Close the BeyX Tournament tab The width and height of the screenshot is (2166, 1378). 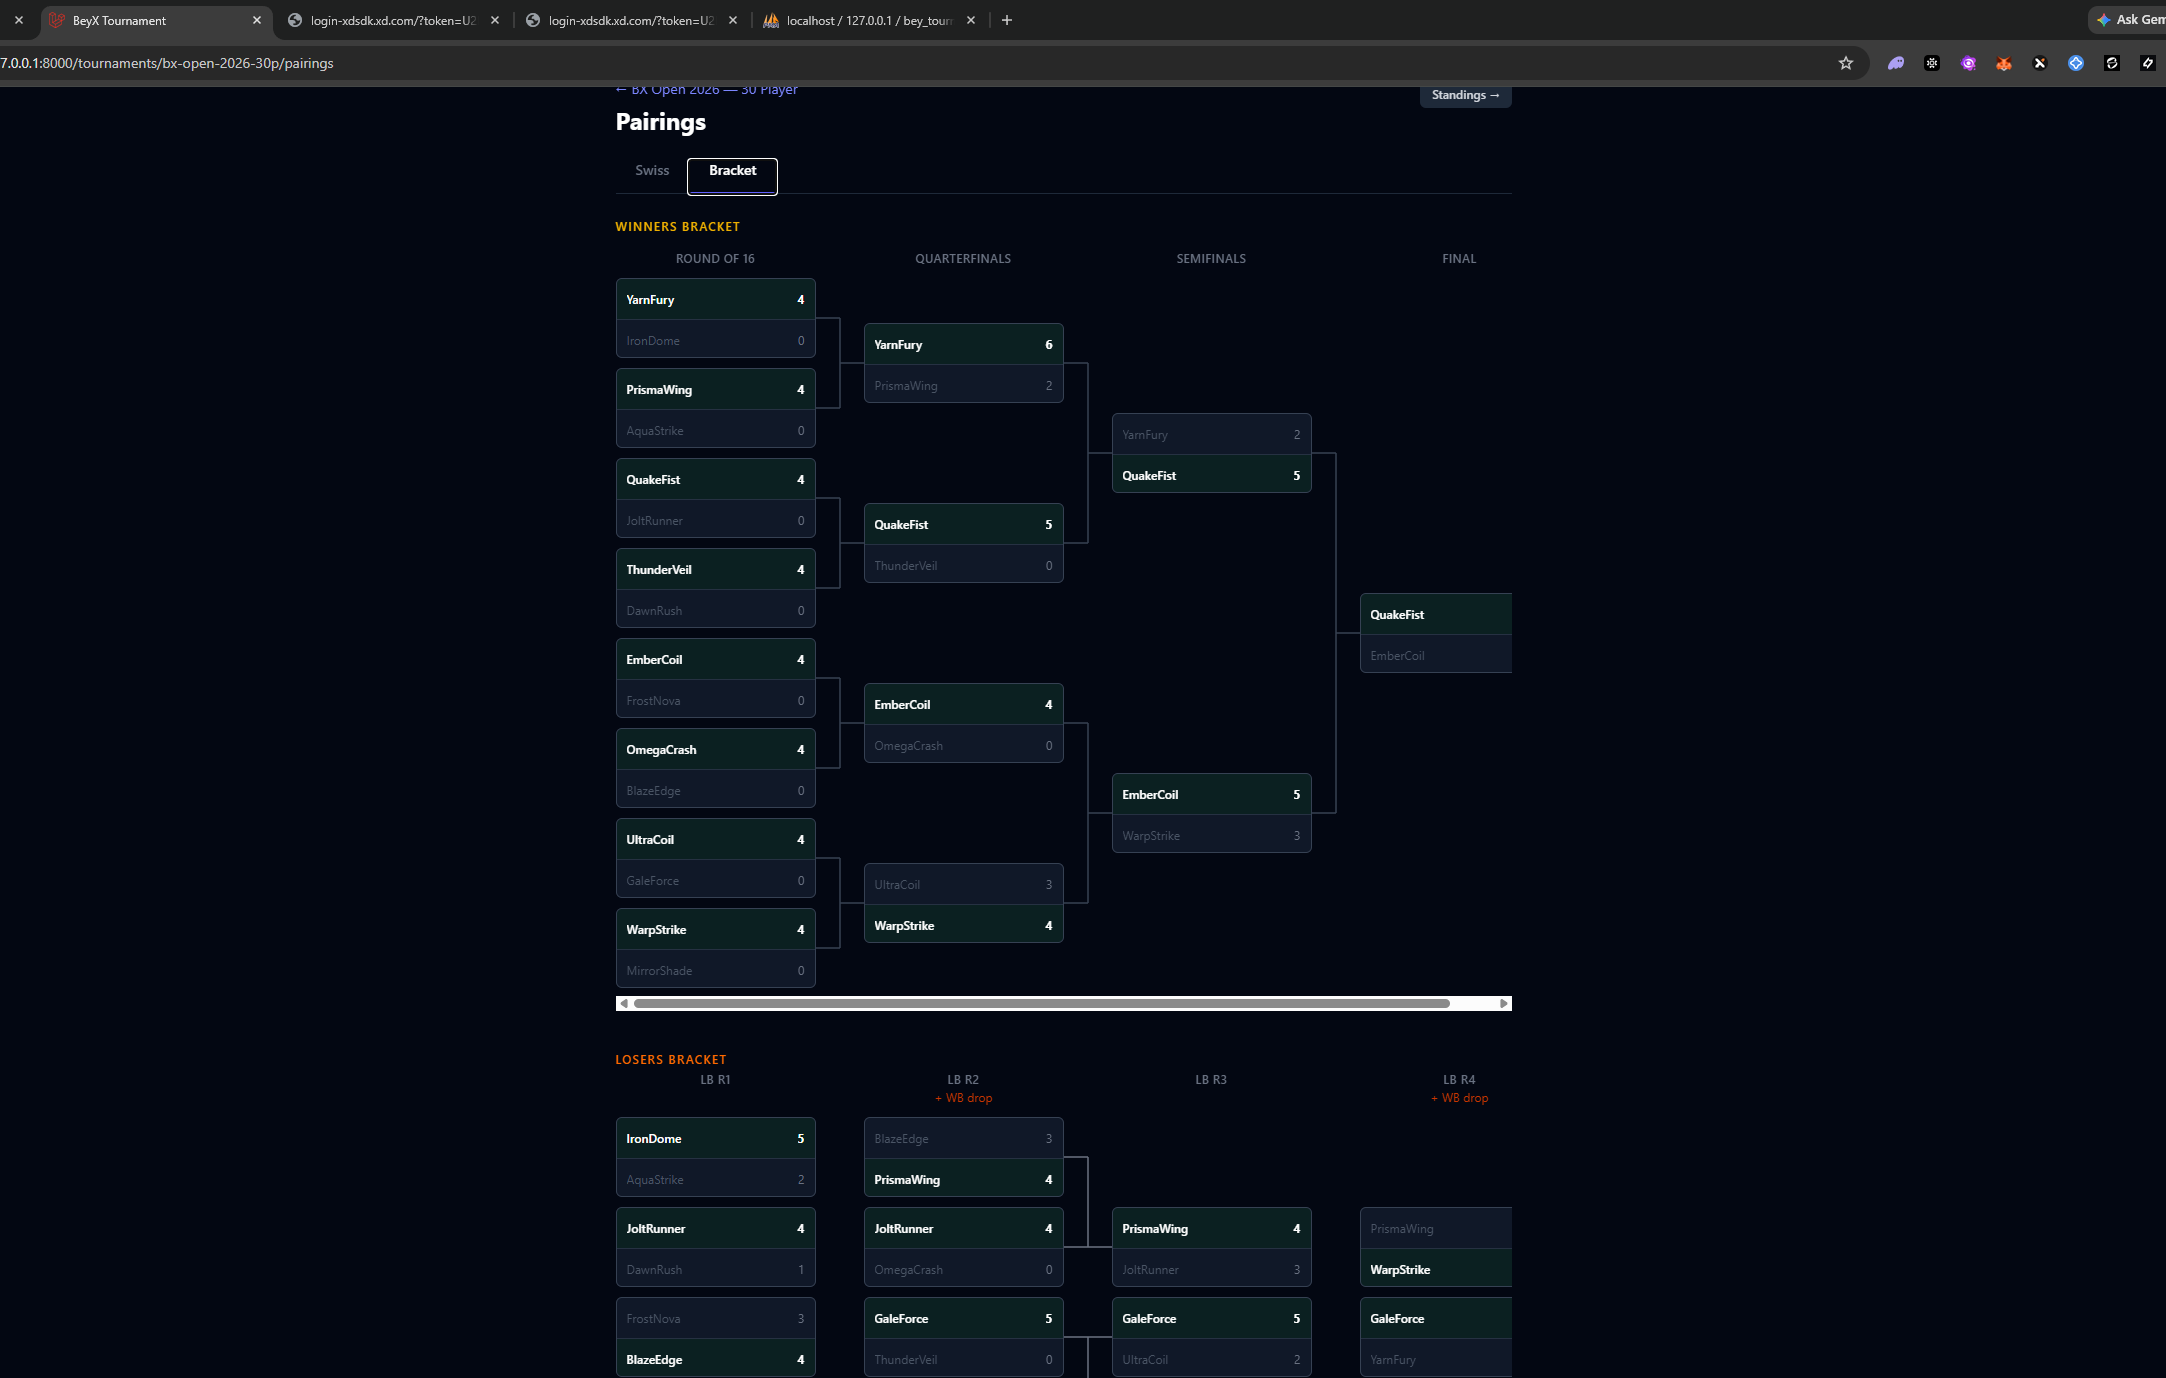tap(257, 20)
